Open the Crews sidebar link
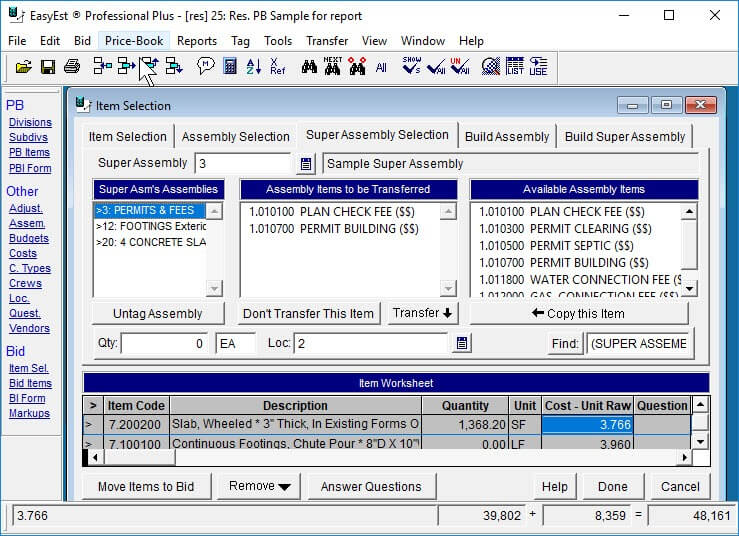Viewport: 739px width, 536px height. coord(25,284)
